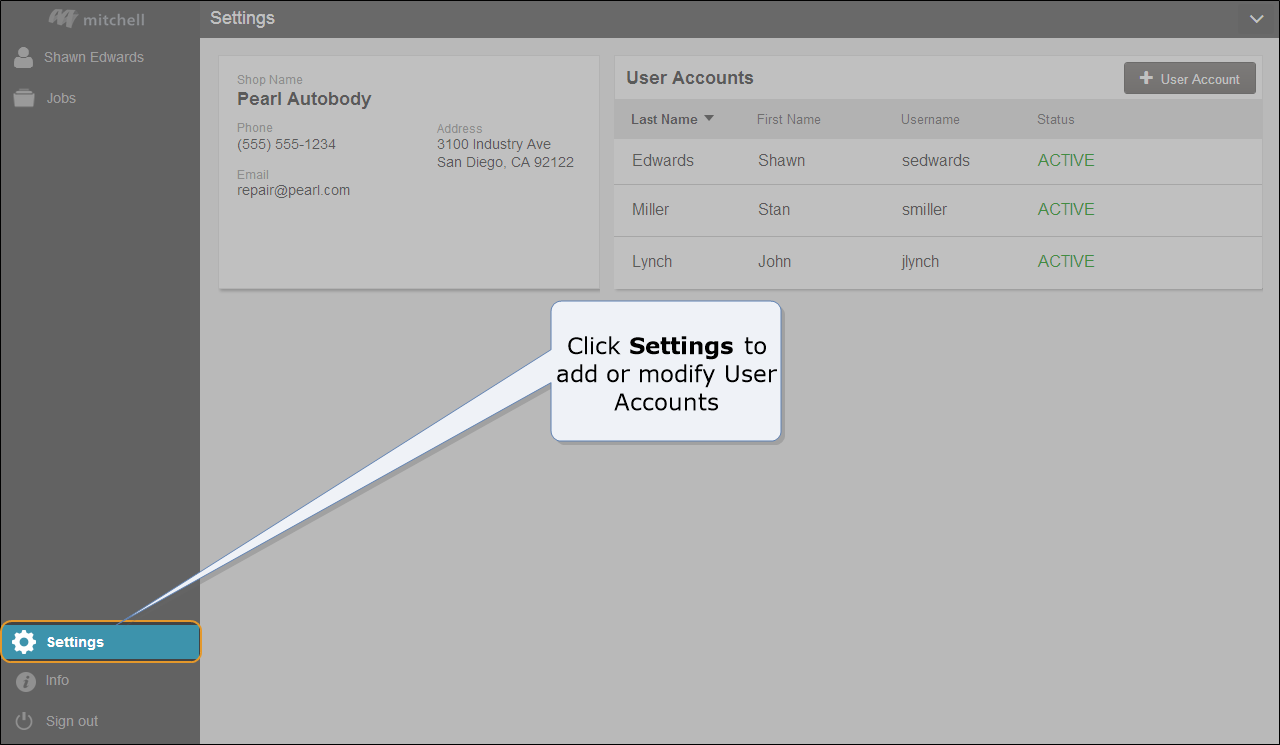
Task: Click the Jobs briefcase icon
Action: 23,98
